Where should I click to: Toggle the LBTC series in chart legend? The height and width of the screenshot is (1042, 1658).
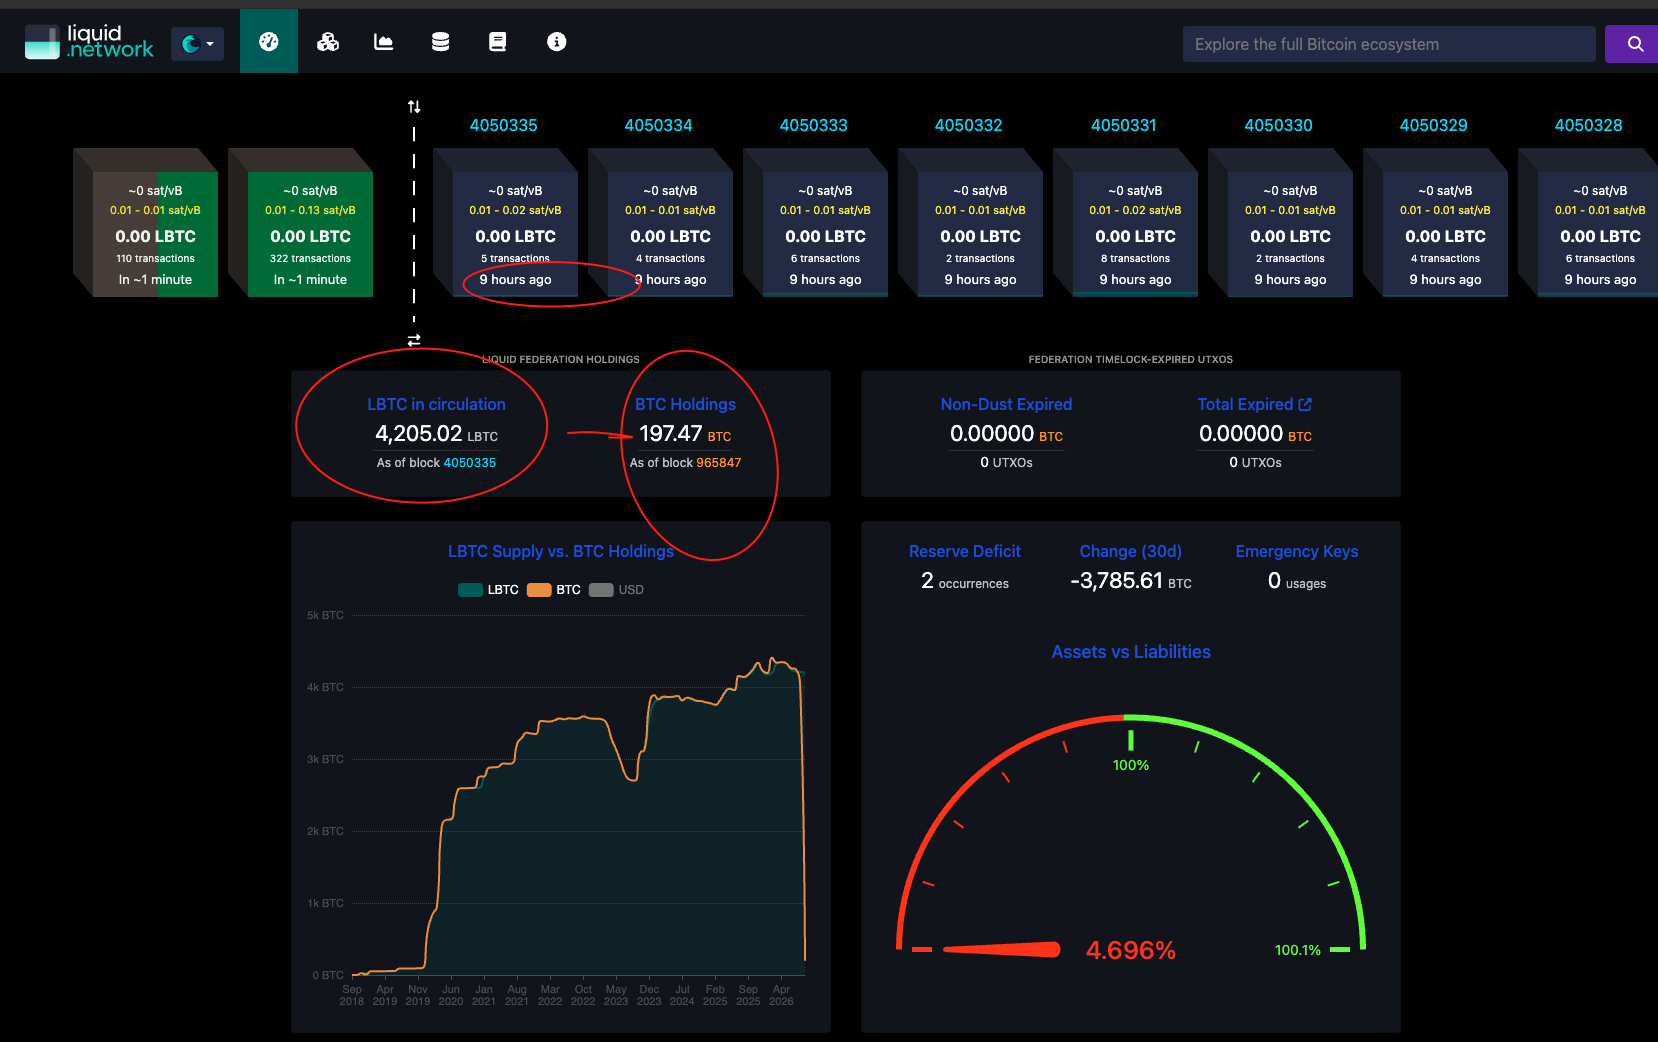pyautogui.click(x=488, y=590)
